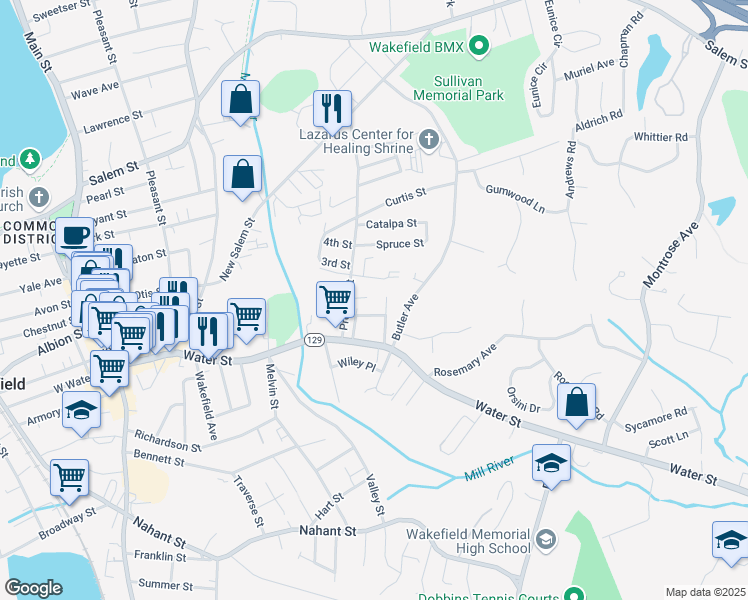The width and height of the screenshot is (748, 600).
Task: Click the Whittier Rd label
Action: (661, 137)
